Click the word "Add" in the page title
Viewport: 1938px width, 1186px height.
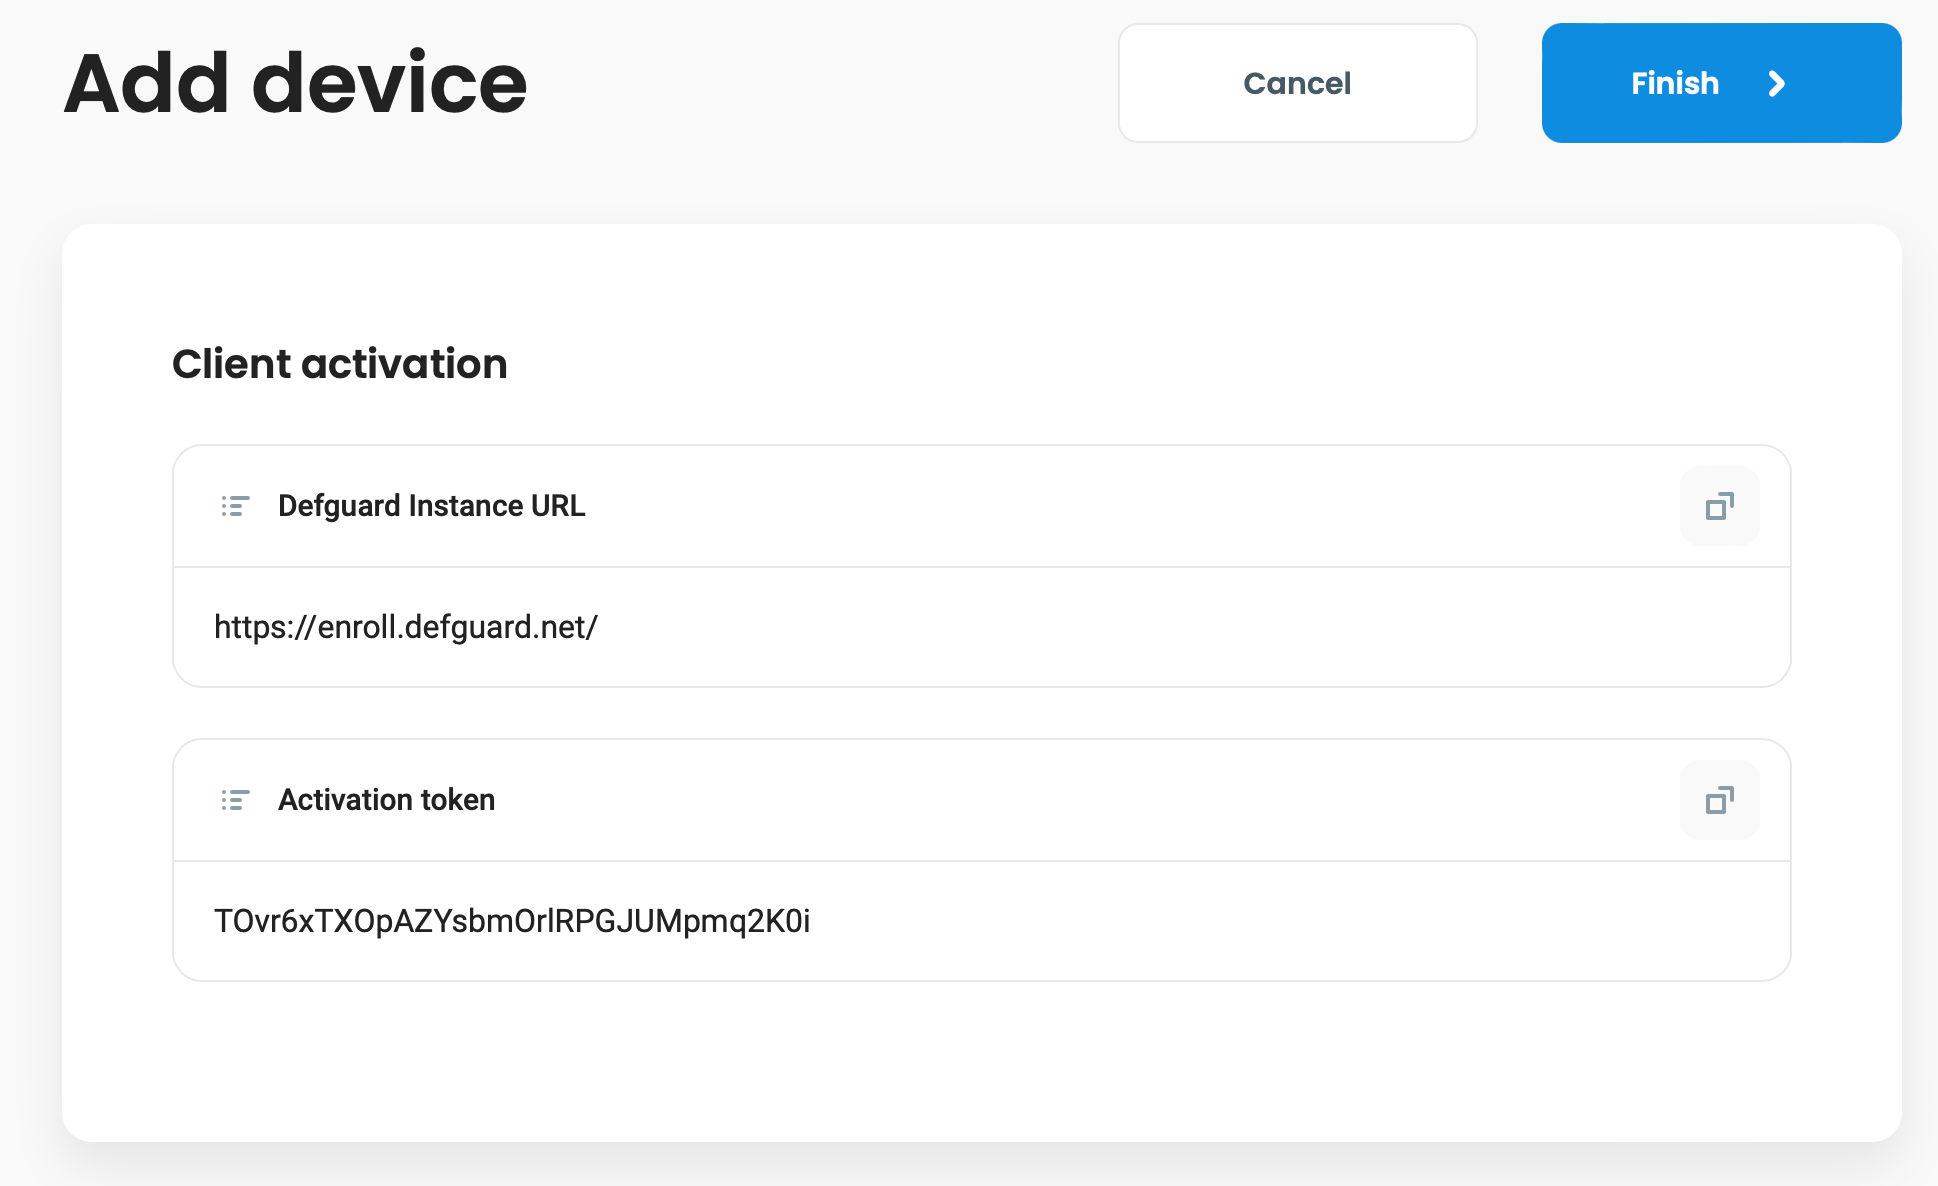click(147, 84)
